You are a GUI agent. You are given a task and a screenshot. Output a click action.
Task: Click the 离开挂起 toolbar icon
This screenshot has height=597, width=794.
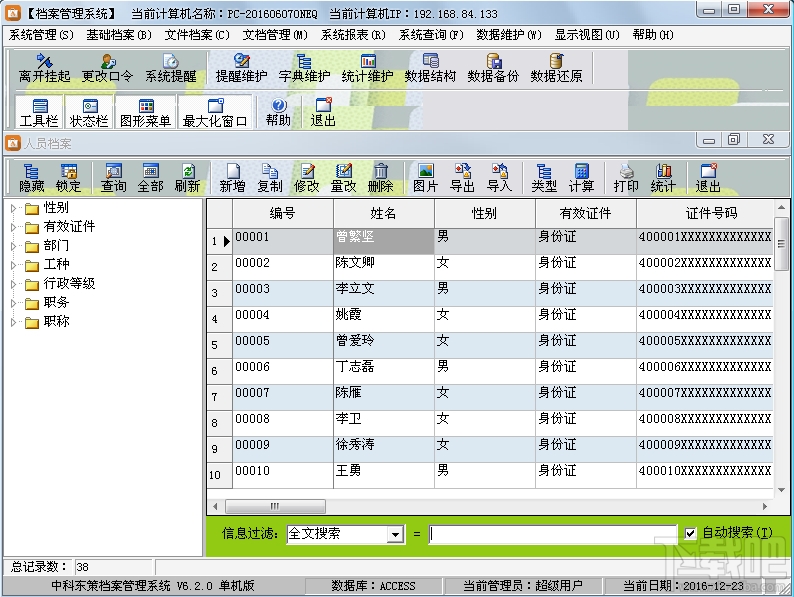click(45, 68)
